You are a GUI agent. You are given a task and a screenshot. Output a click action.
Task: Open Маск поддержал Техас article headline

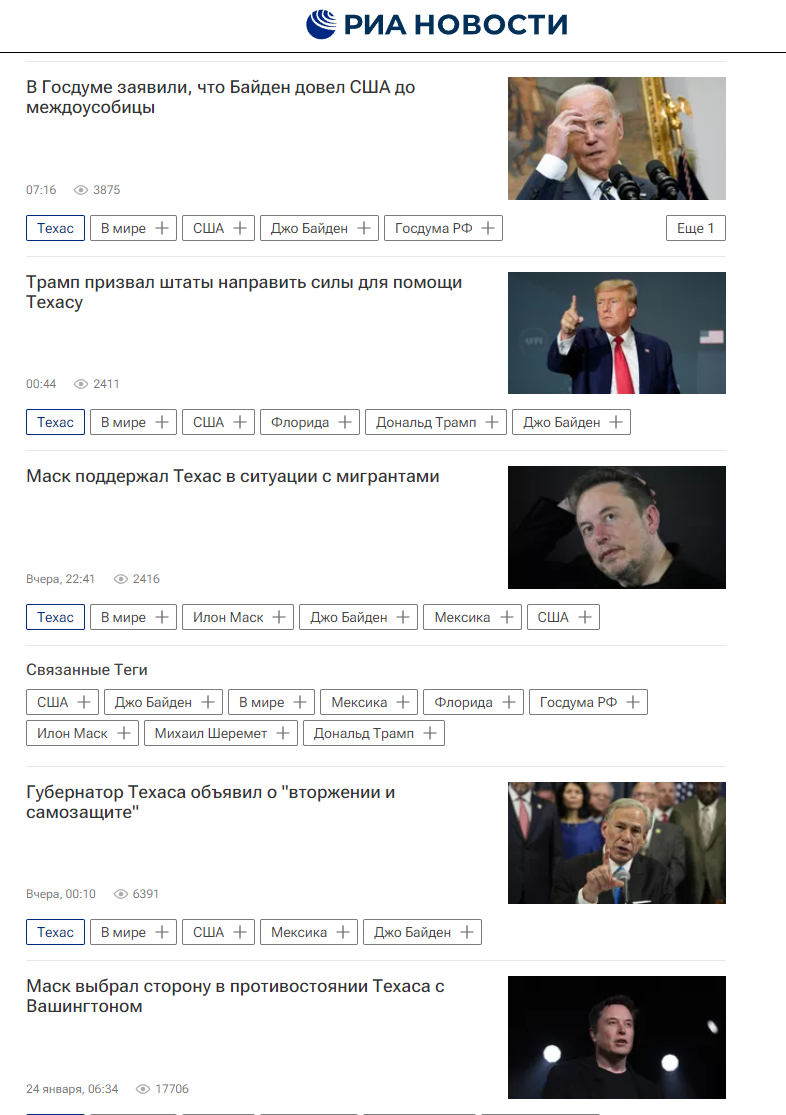coord(233,476)
